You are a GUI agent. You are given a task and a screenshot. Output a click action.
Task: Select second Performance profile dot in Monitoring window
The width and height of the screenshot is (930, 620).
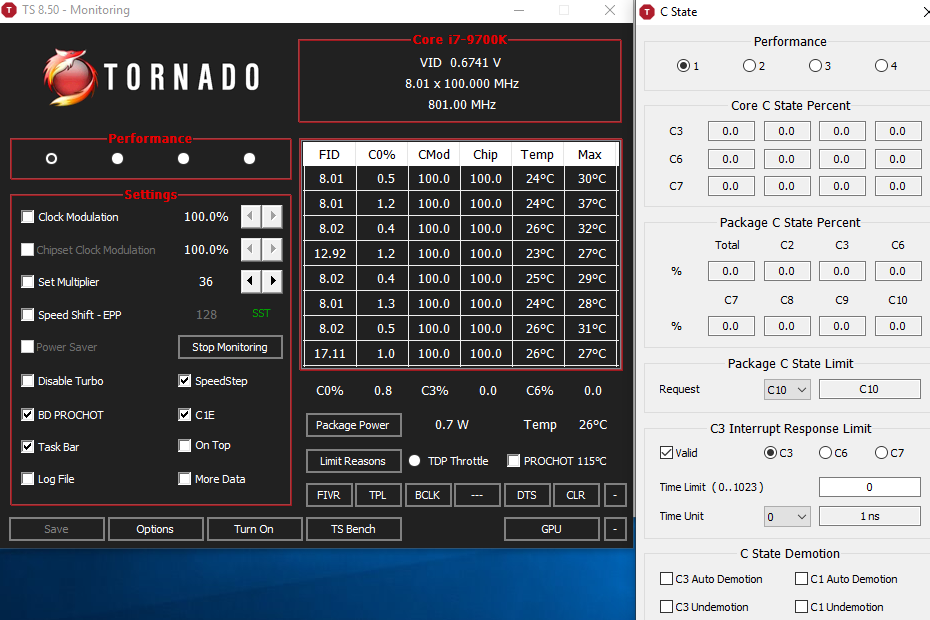(117, 158)
